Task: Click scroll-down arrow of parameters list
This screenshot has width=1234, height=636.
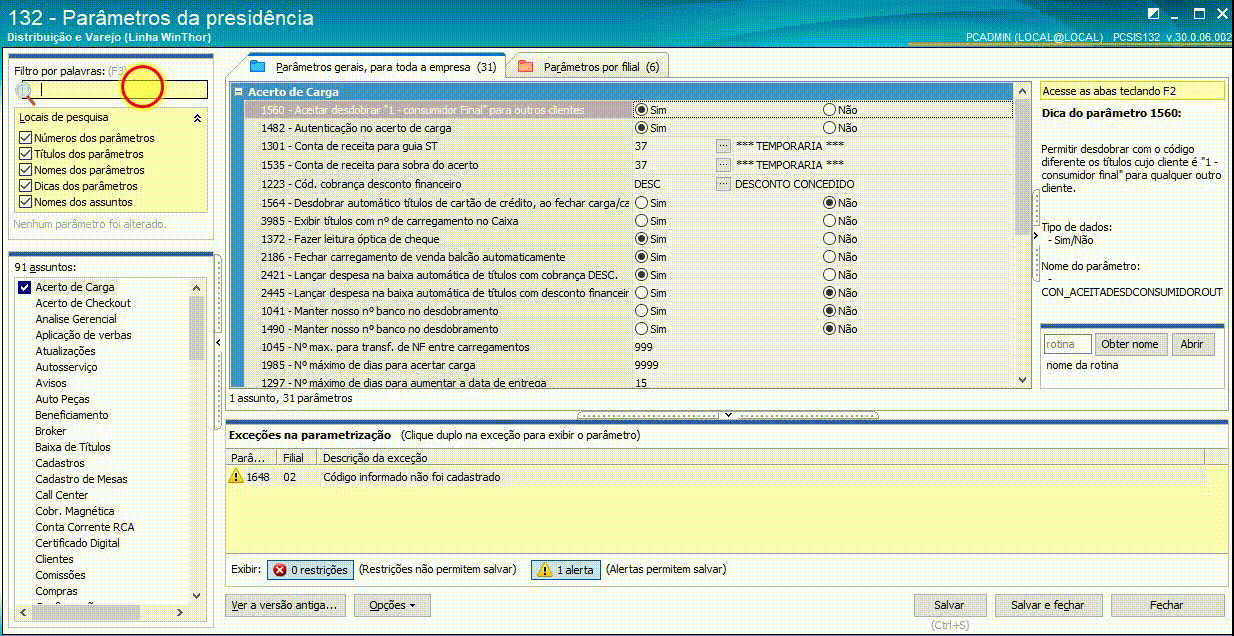Action: click(x=1022, y=380)
